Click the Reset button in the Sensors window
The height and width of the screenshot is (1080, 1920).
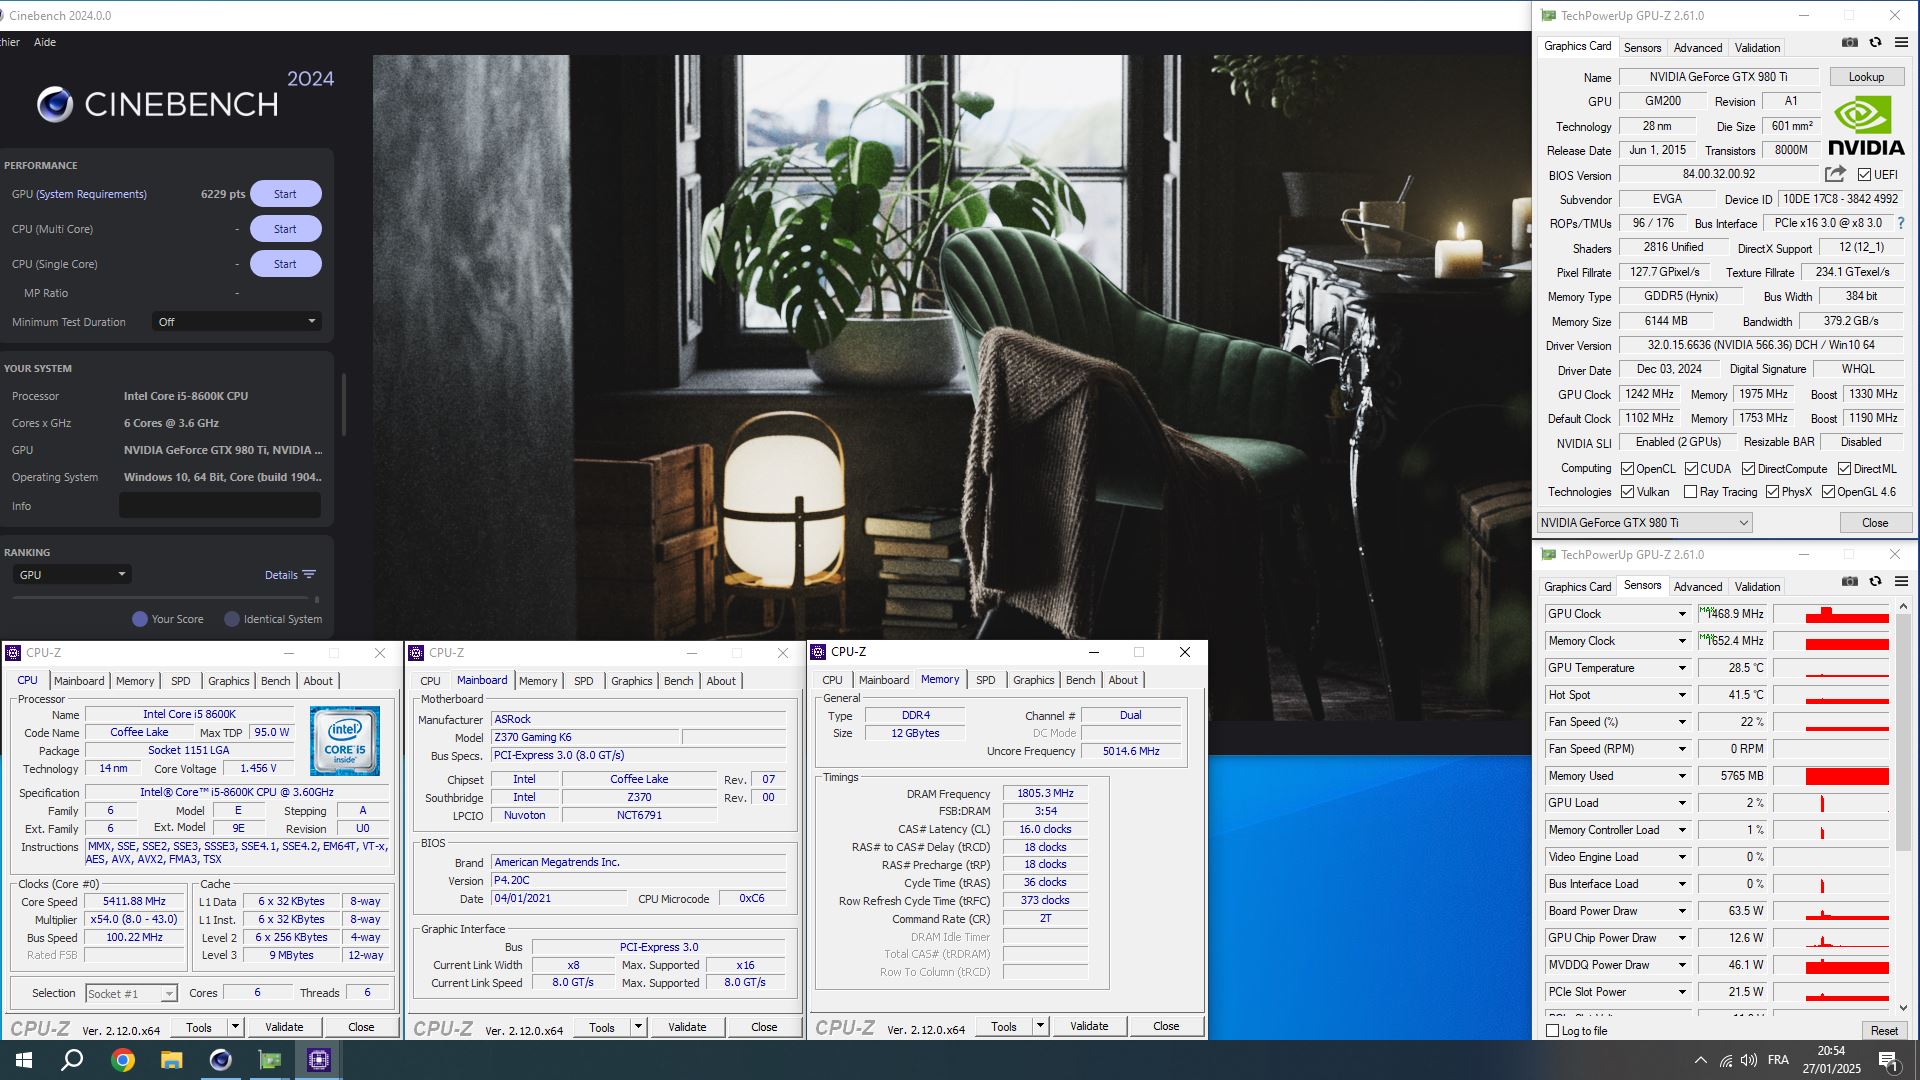click(x=1884, y=1031)
